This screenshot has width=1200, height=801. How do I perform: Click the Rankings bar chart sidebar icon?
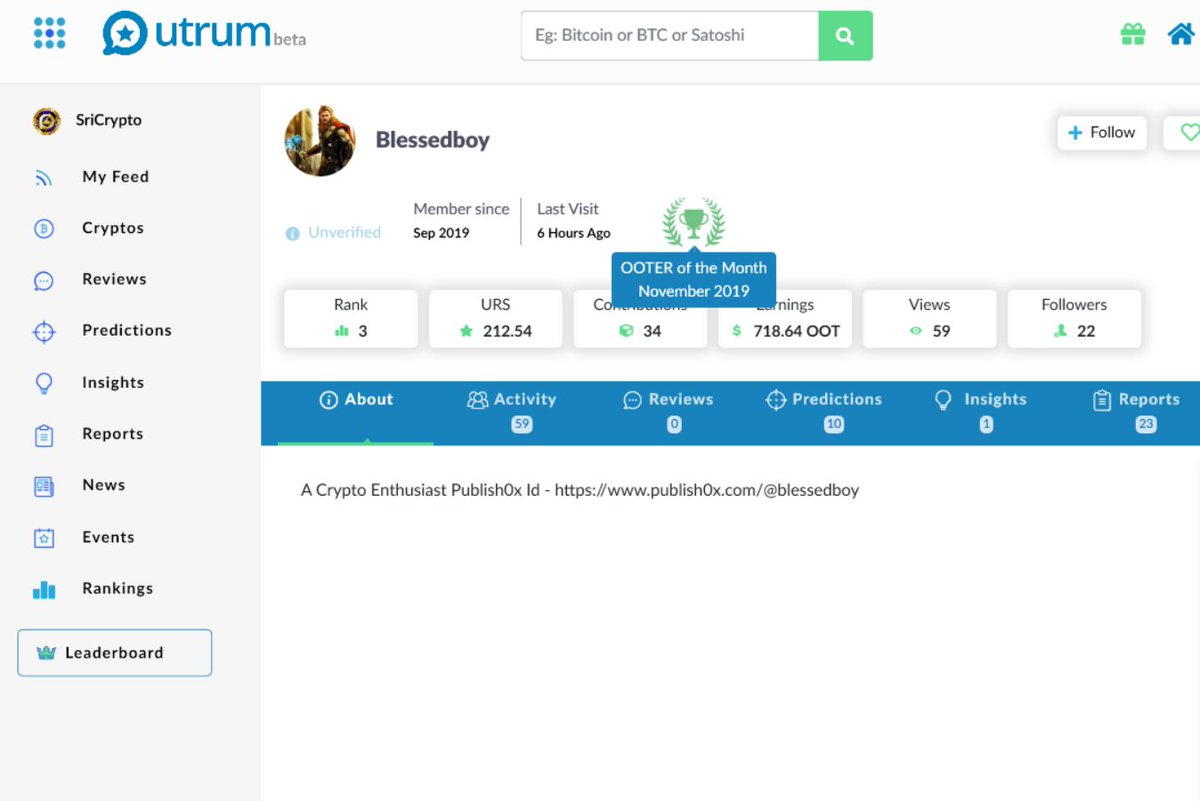[x=44, y=589]
